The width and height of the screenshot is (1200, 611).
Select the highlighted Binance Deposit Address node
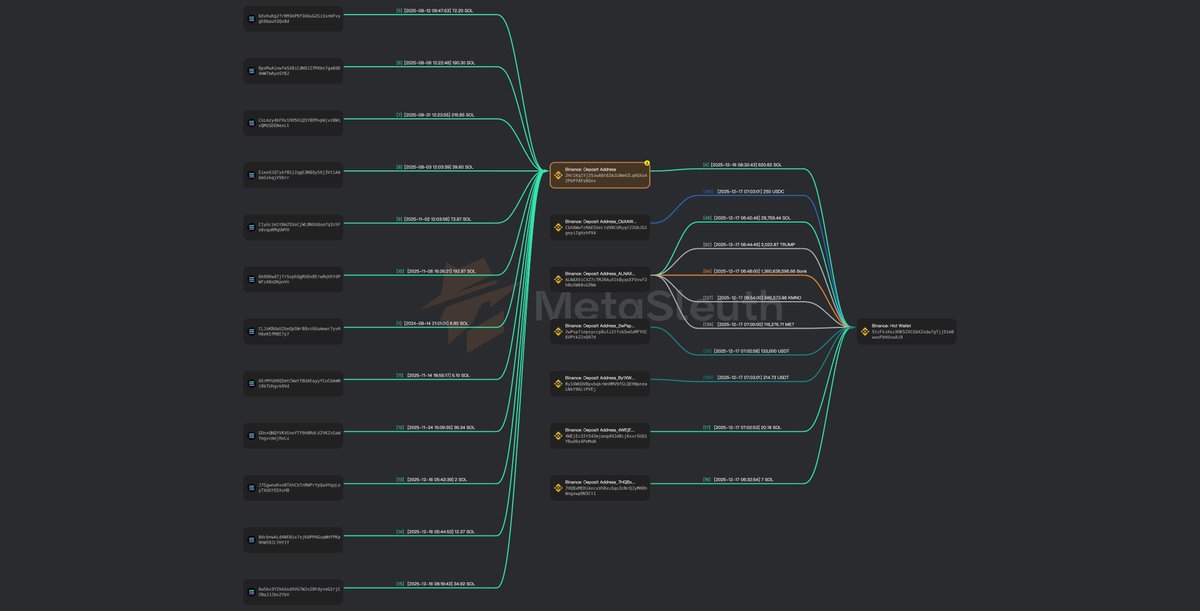pos(600,175)
